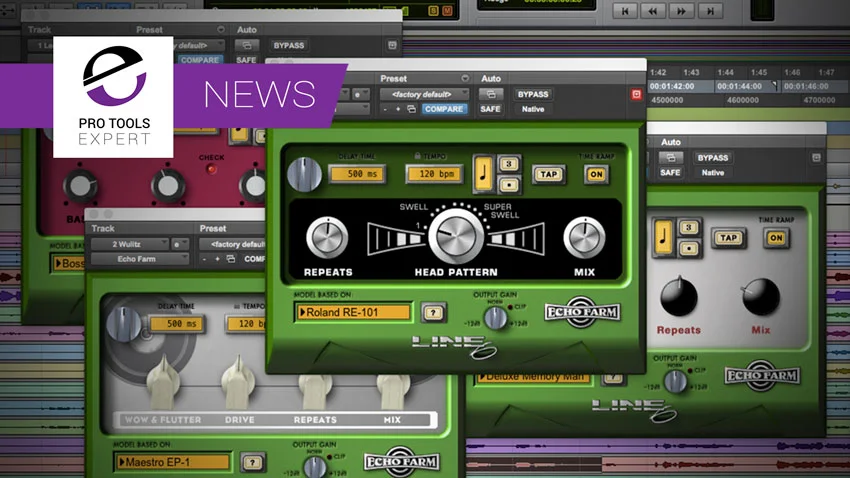850x478 pixels.
Task: Toggle SAFE in Deluxe Memory Man window
Action: (670, 172)
